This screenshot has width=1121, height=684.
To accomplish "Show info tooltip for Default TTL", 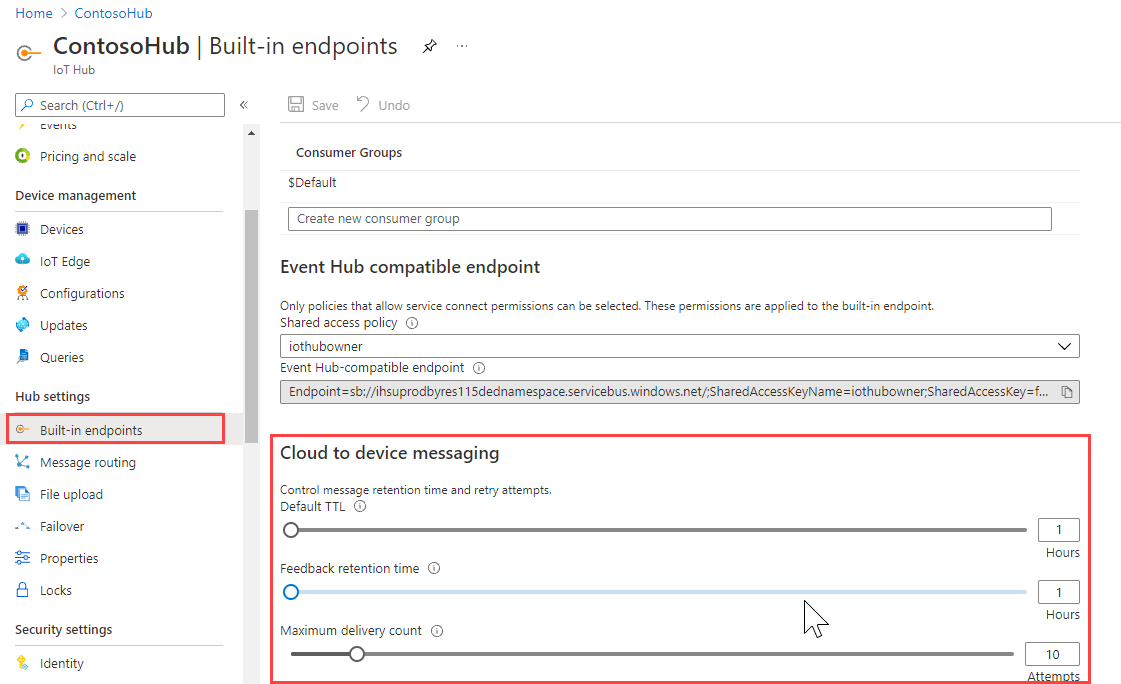I will point(360,506).
